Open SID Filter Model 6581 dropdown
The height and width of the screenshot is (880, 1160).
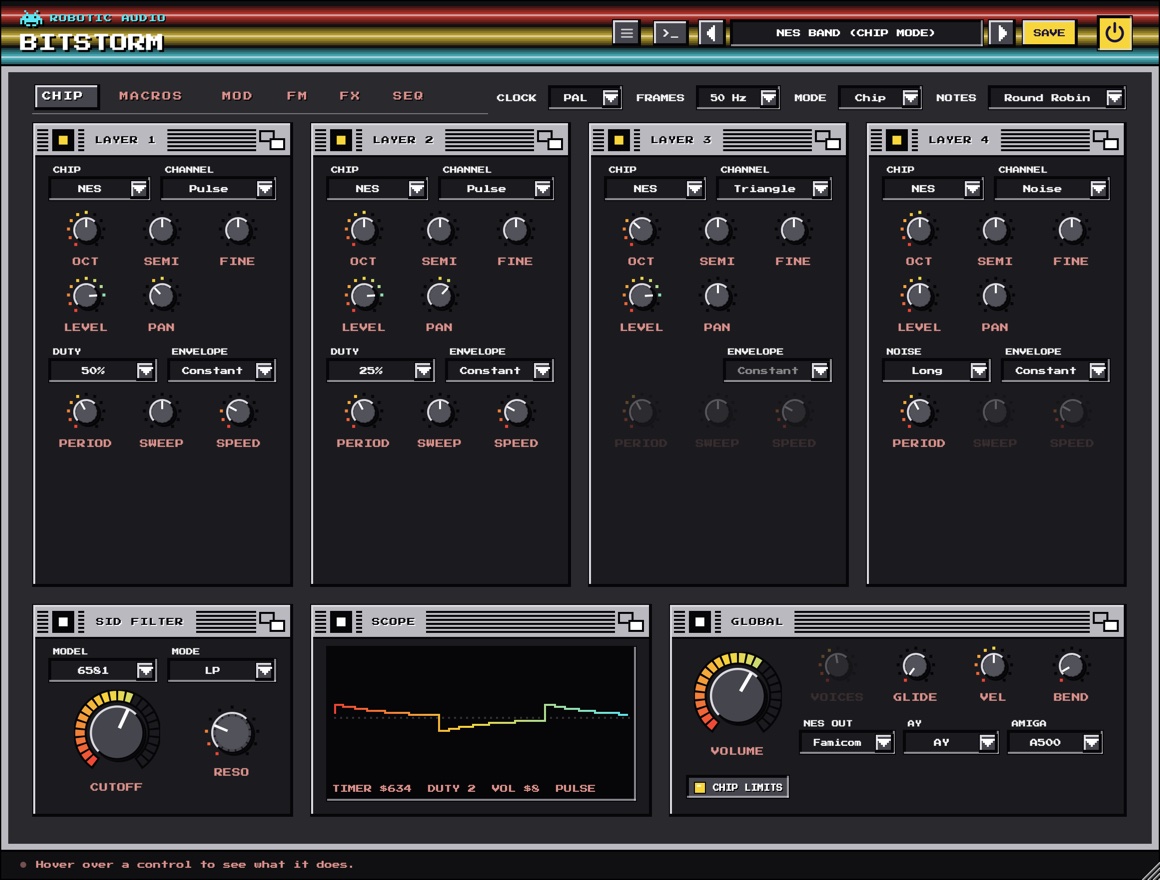102,671
